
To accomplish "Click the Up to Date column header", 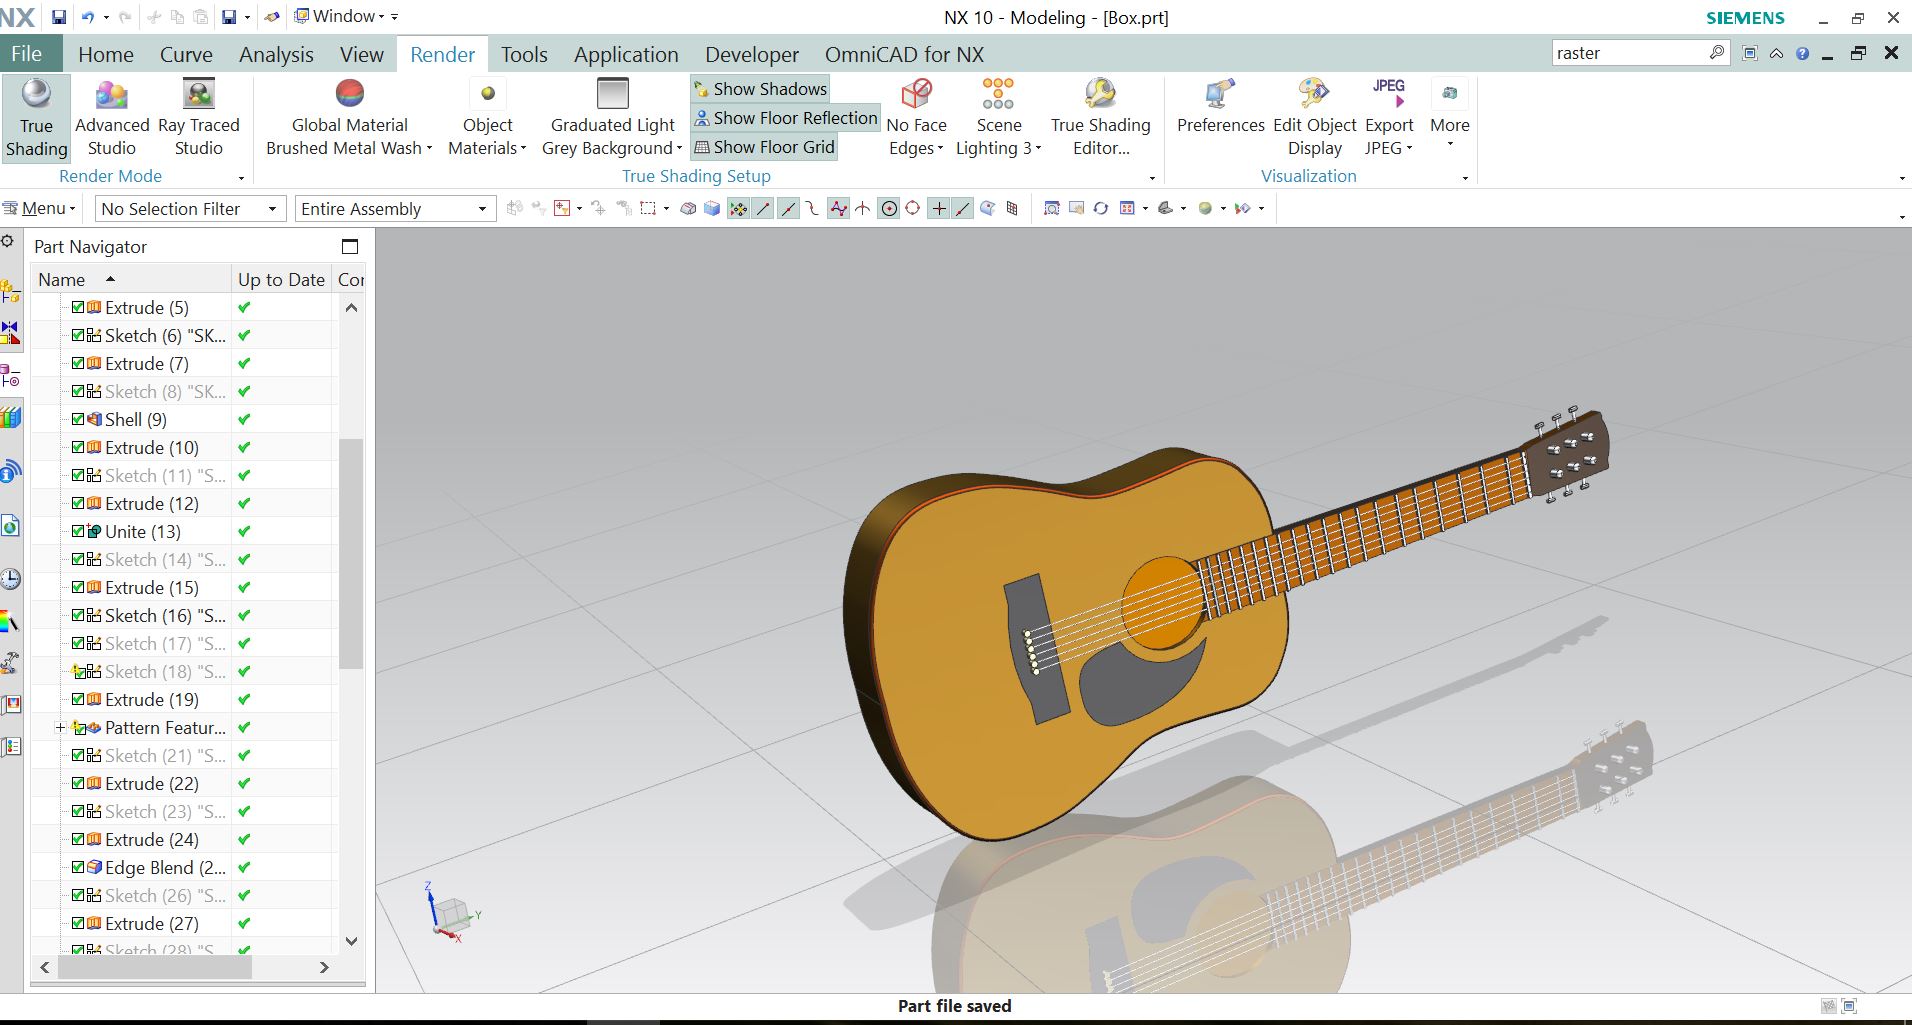I will pos(281,280).
